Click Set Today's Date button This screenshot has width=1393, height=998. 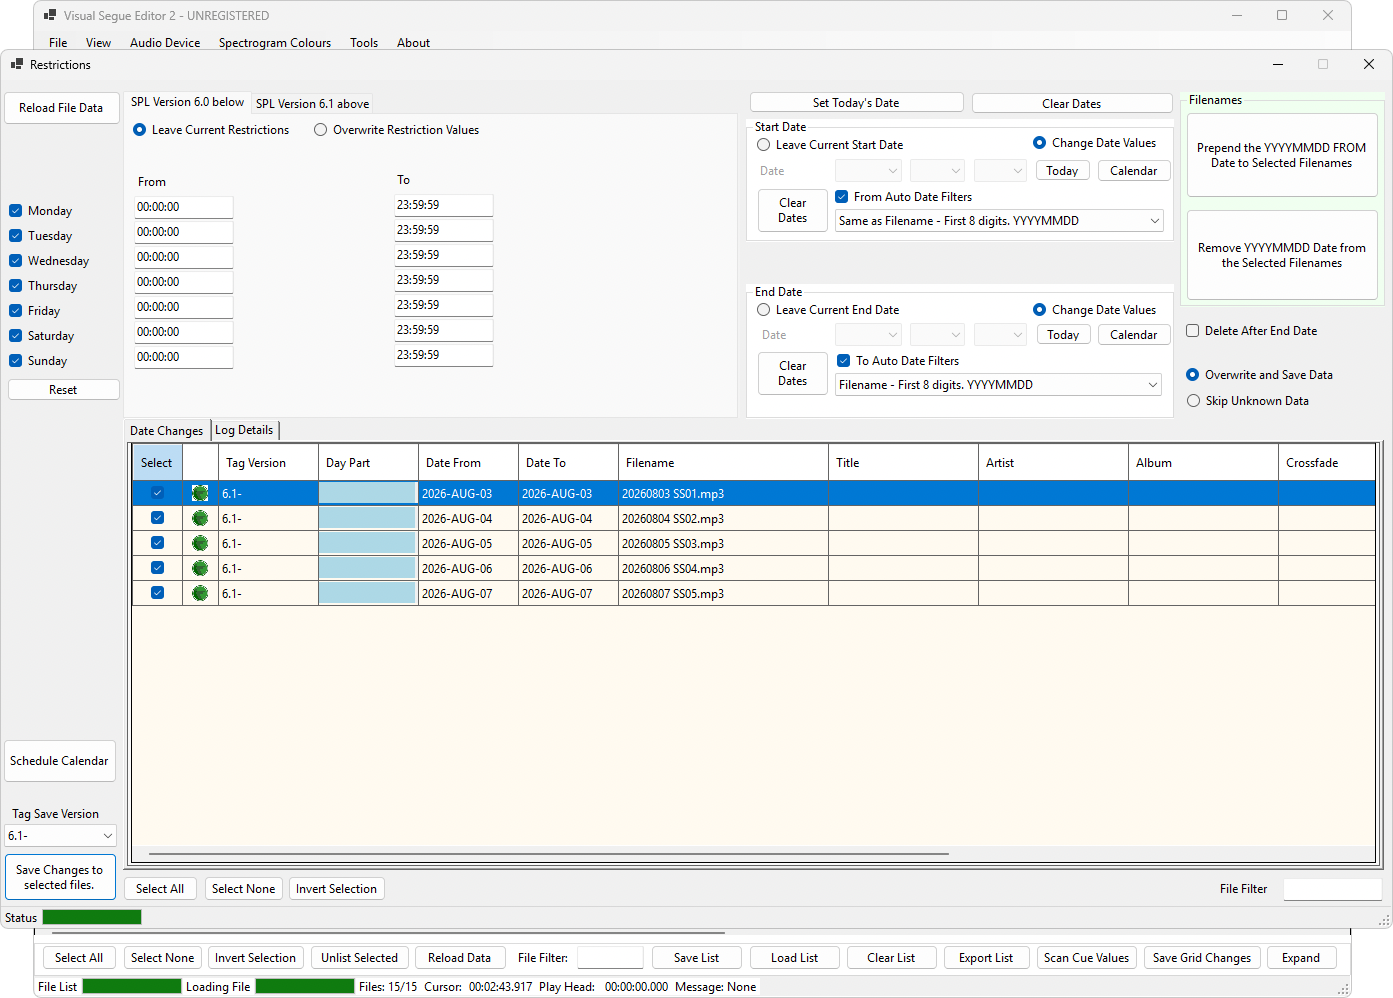point(856,103)
